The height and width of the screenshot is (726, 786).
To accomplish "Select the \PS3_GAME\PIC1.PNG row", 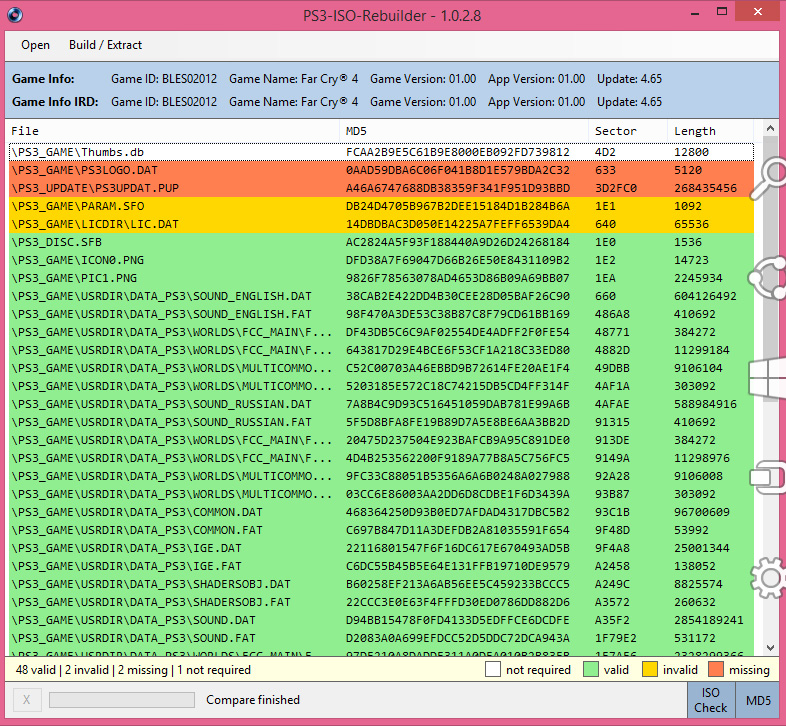I will [381, 278].
